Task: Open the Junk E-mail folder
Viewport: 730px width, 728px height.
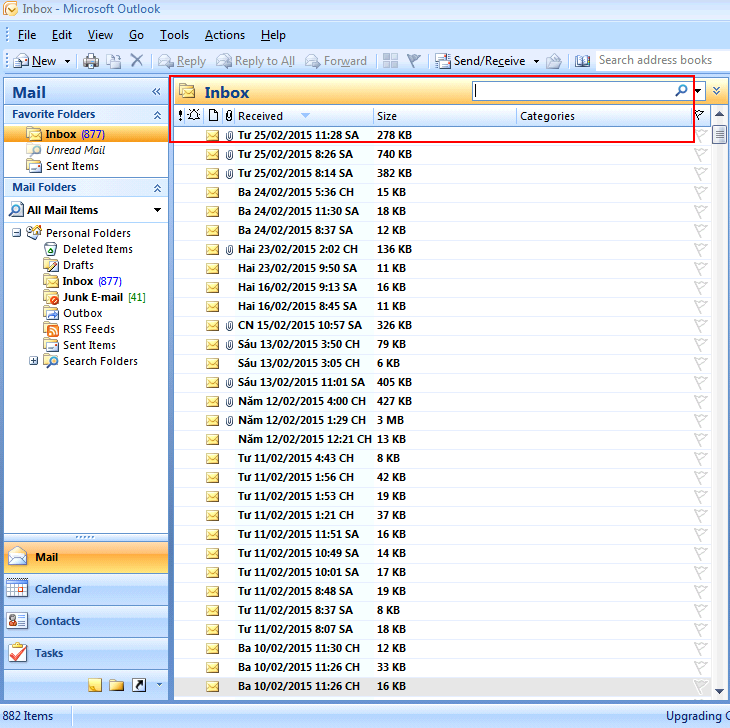Action: tap(93, 297)
